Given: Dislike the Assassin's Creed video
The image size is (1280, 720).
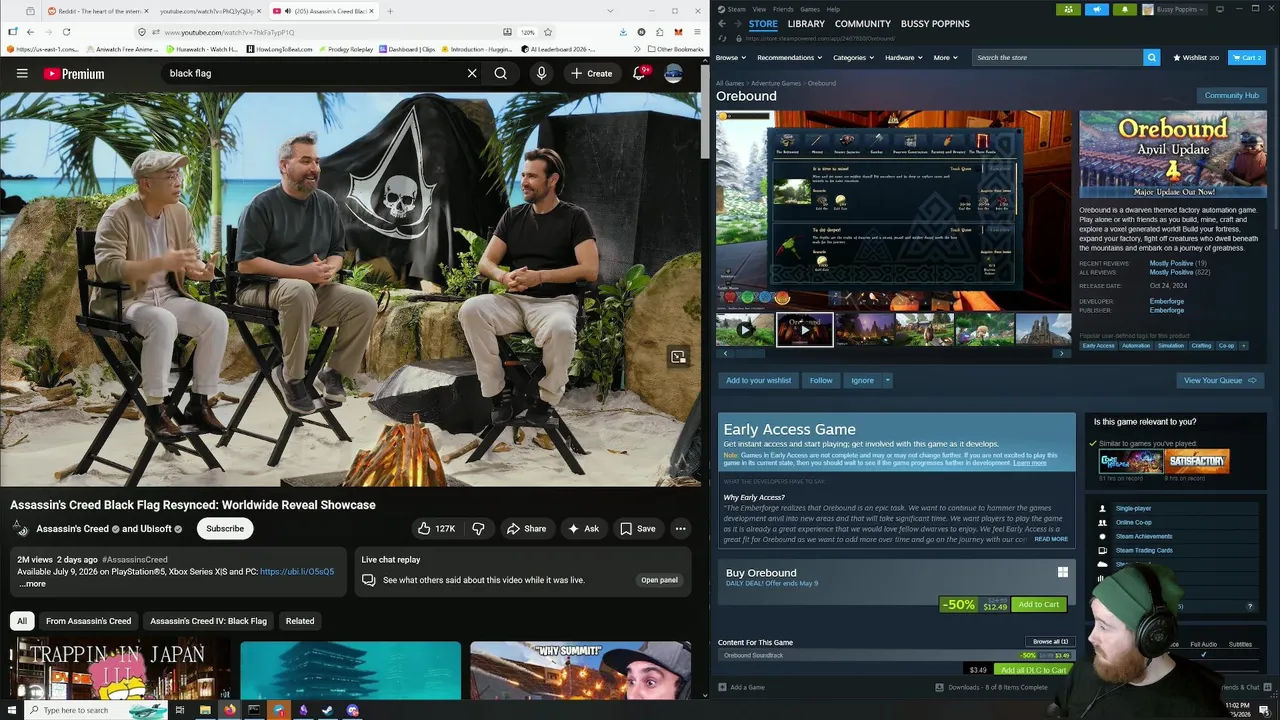Looking at the screenshot, I should 478,528.
